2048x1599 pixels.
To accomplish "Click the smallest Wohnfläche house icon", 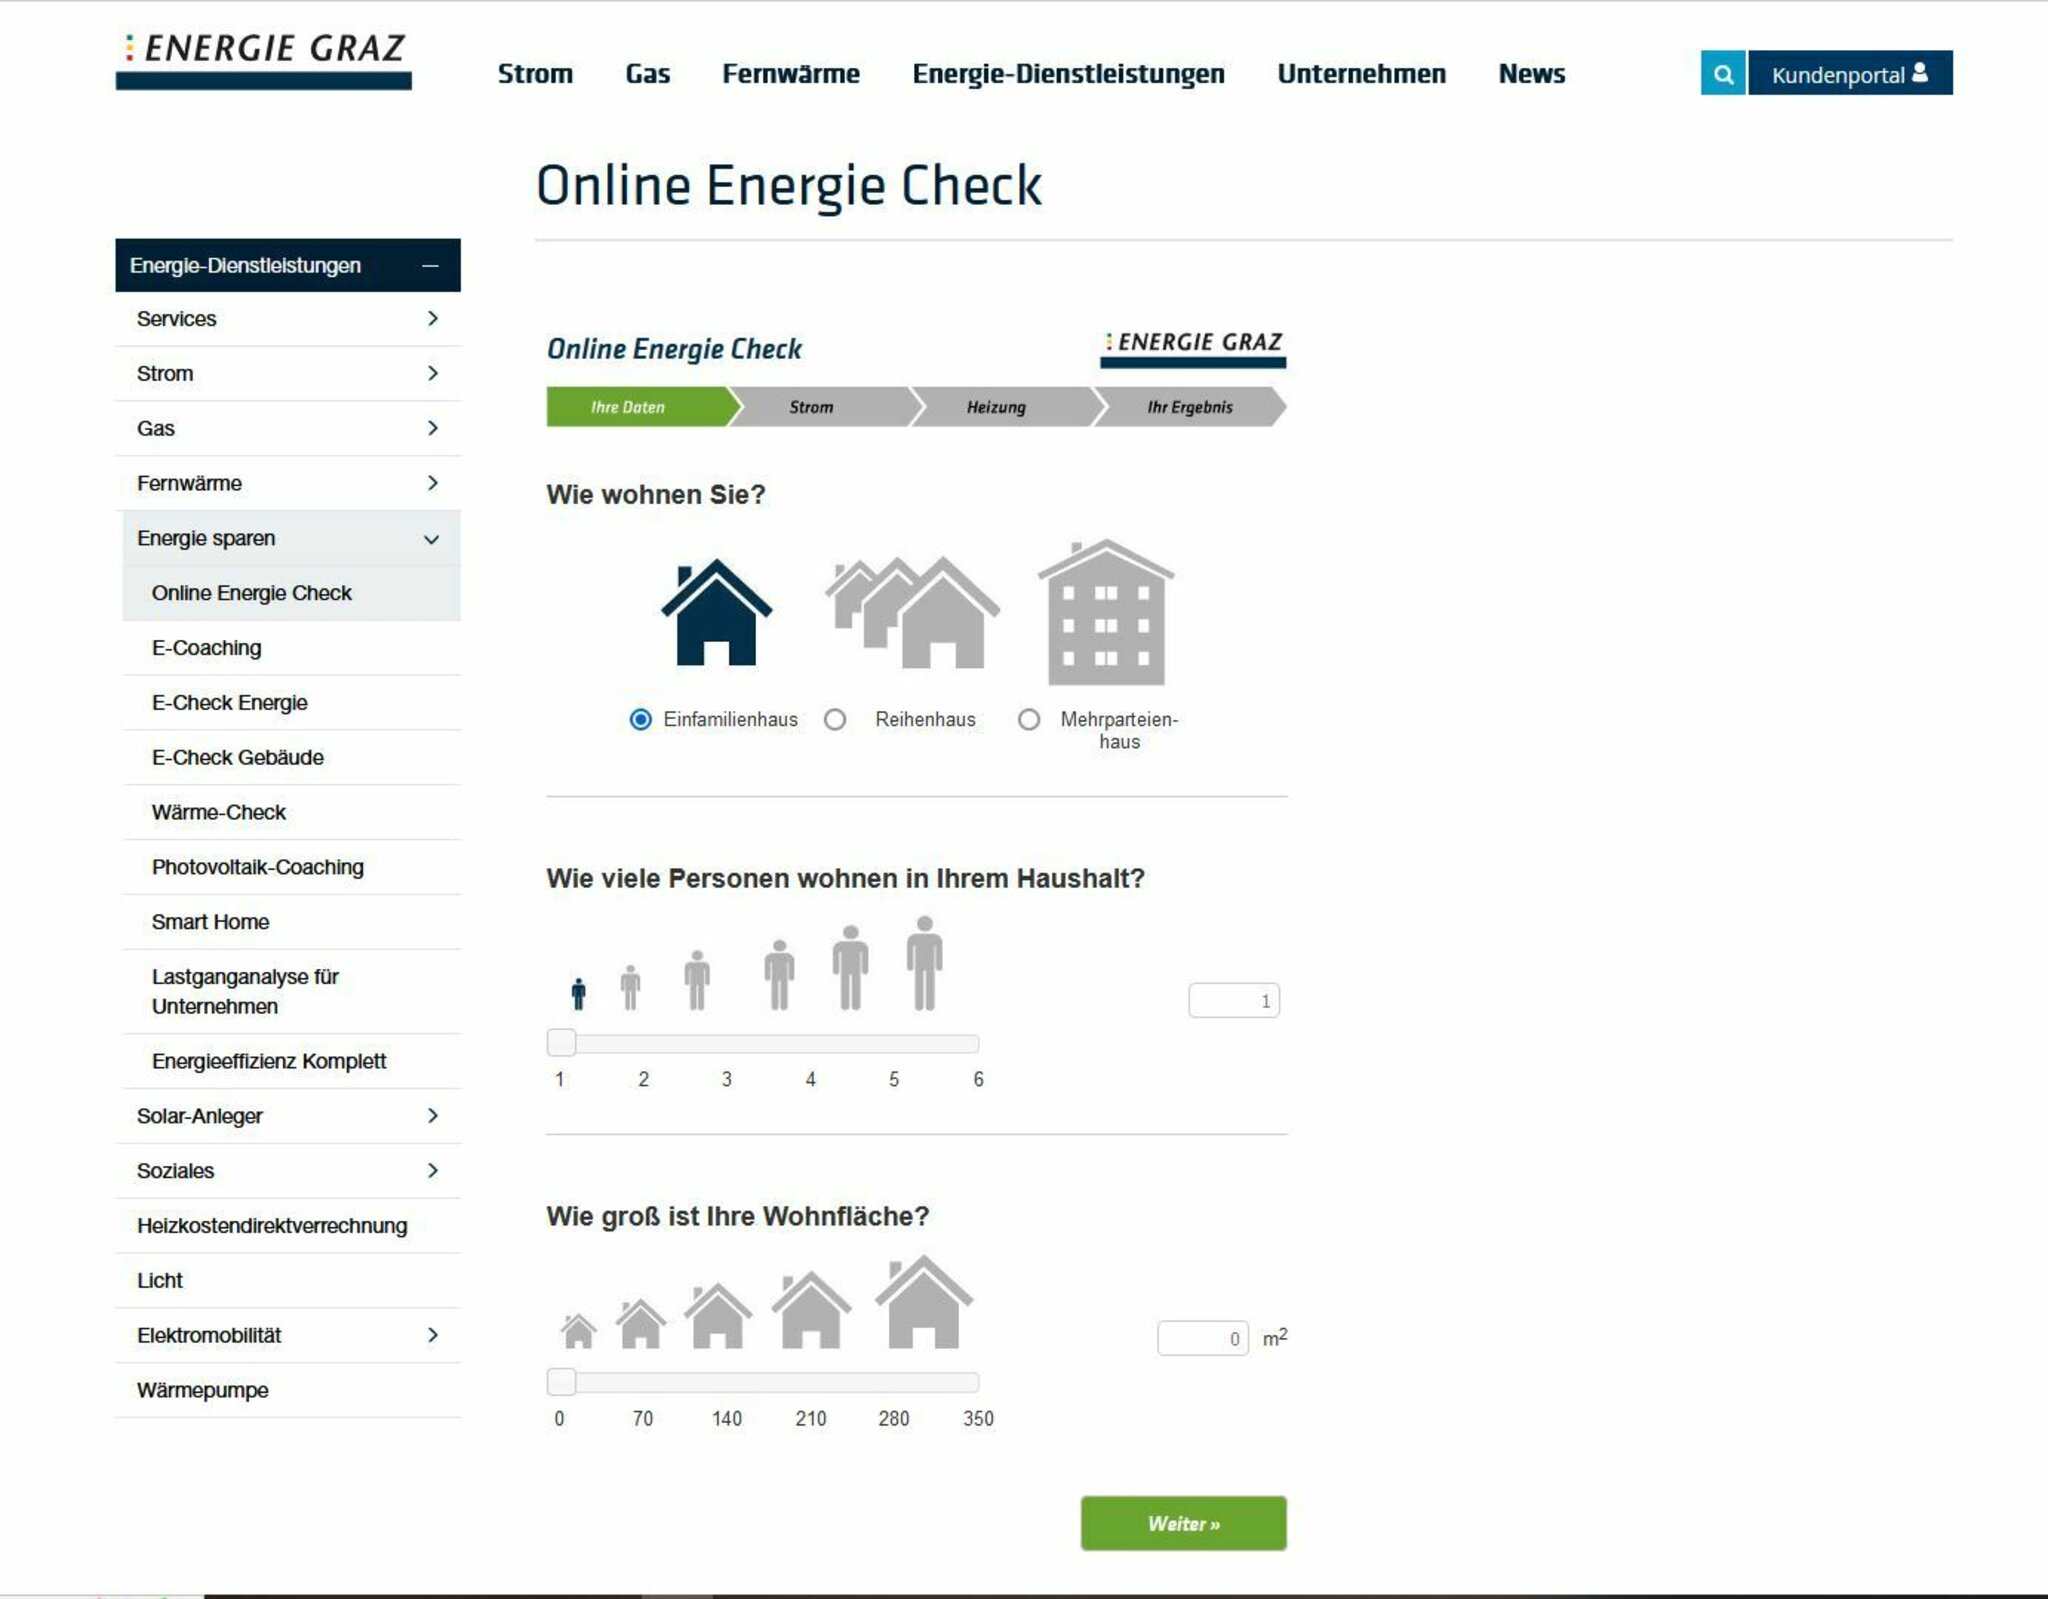I will (x=578, y=1331).
